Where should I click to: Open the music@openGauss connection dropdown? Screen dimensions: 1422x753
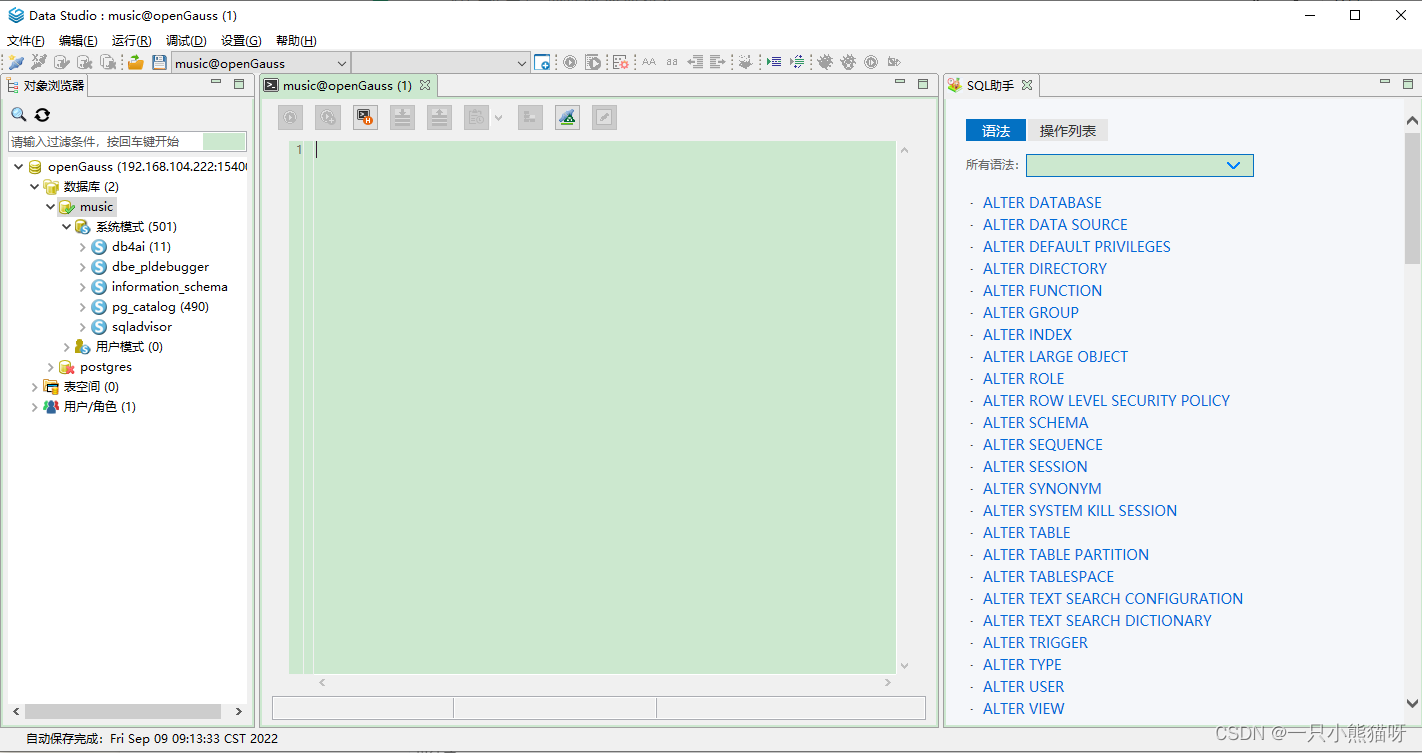coord(342,63)
